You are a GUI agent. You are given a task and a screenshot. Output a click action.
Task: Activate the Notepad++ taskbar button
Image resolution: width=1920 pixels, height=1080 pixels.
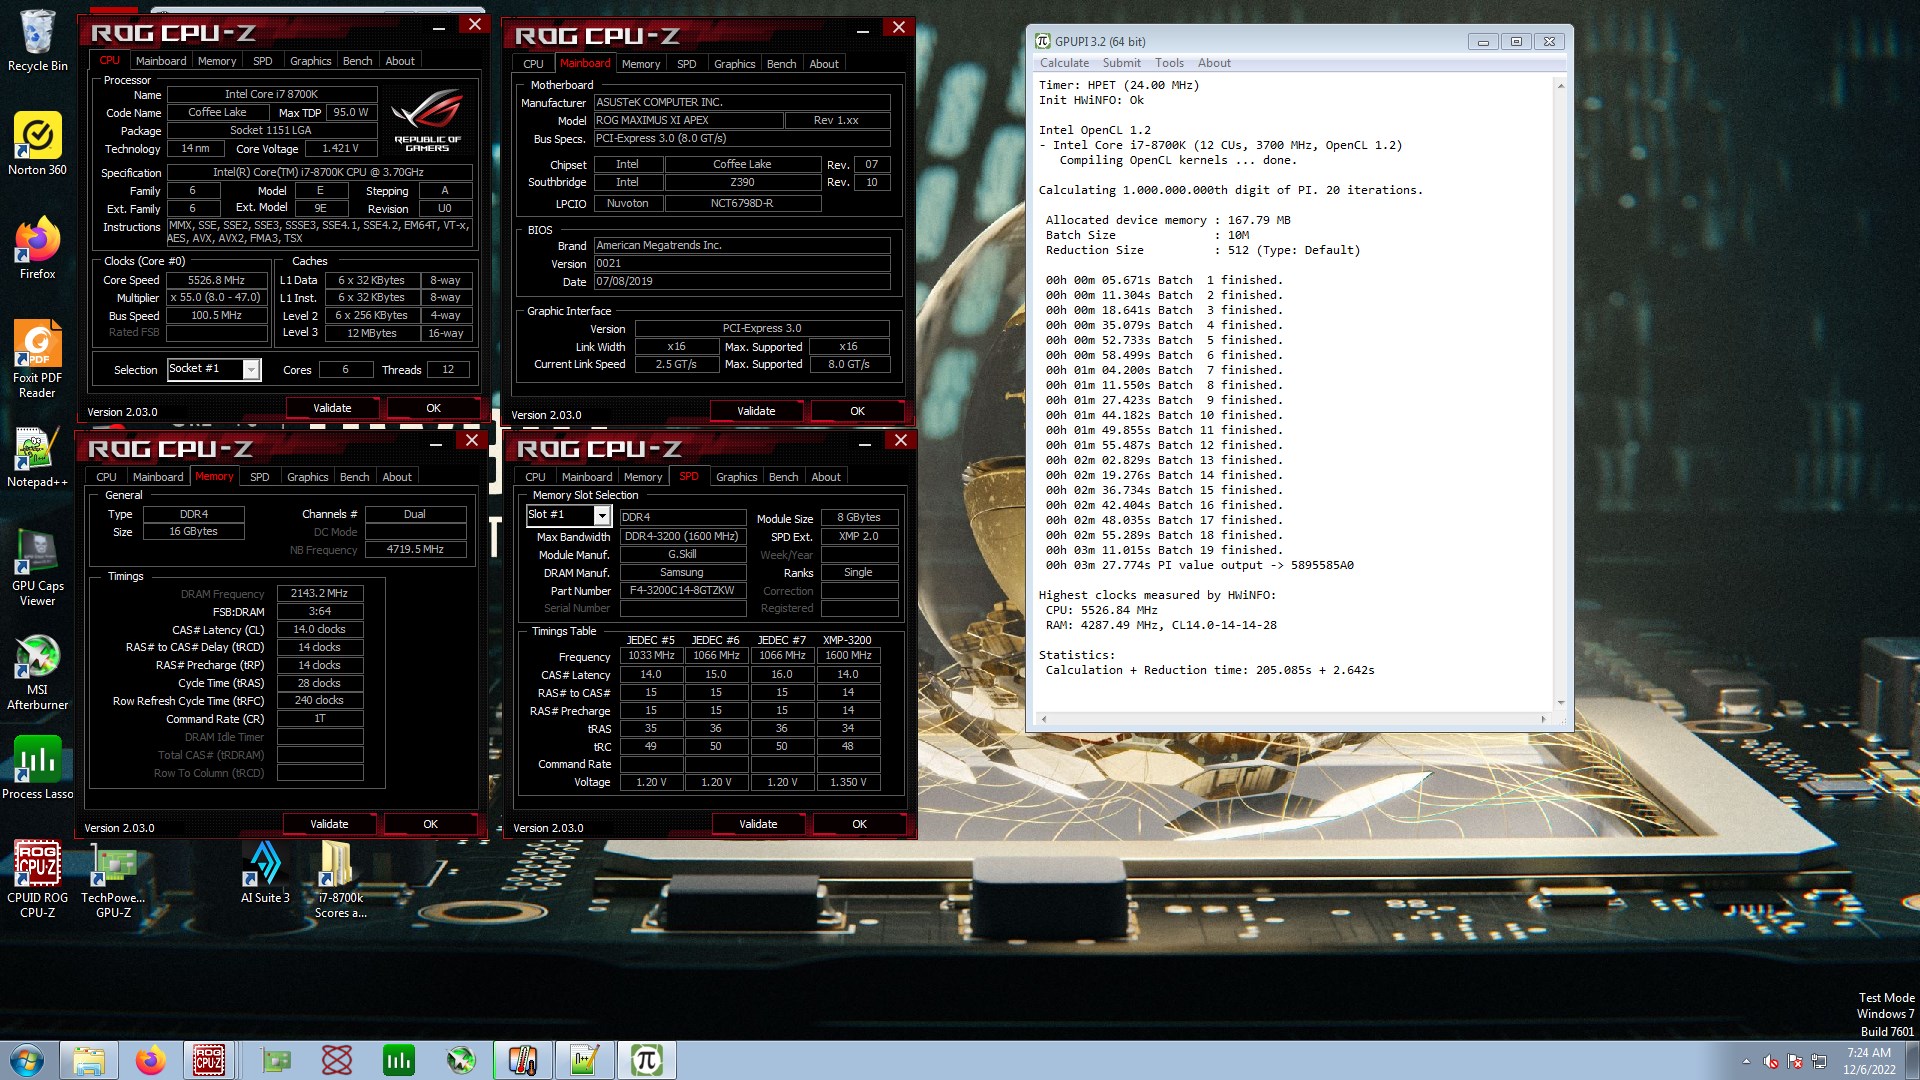585,1060
